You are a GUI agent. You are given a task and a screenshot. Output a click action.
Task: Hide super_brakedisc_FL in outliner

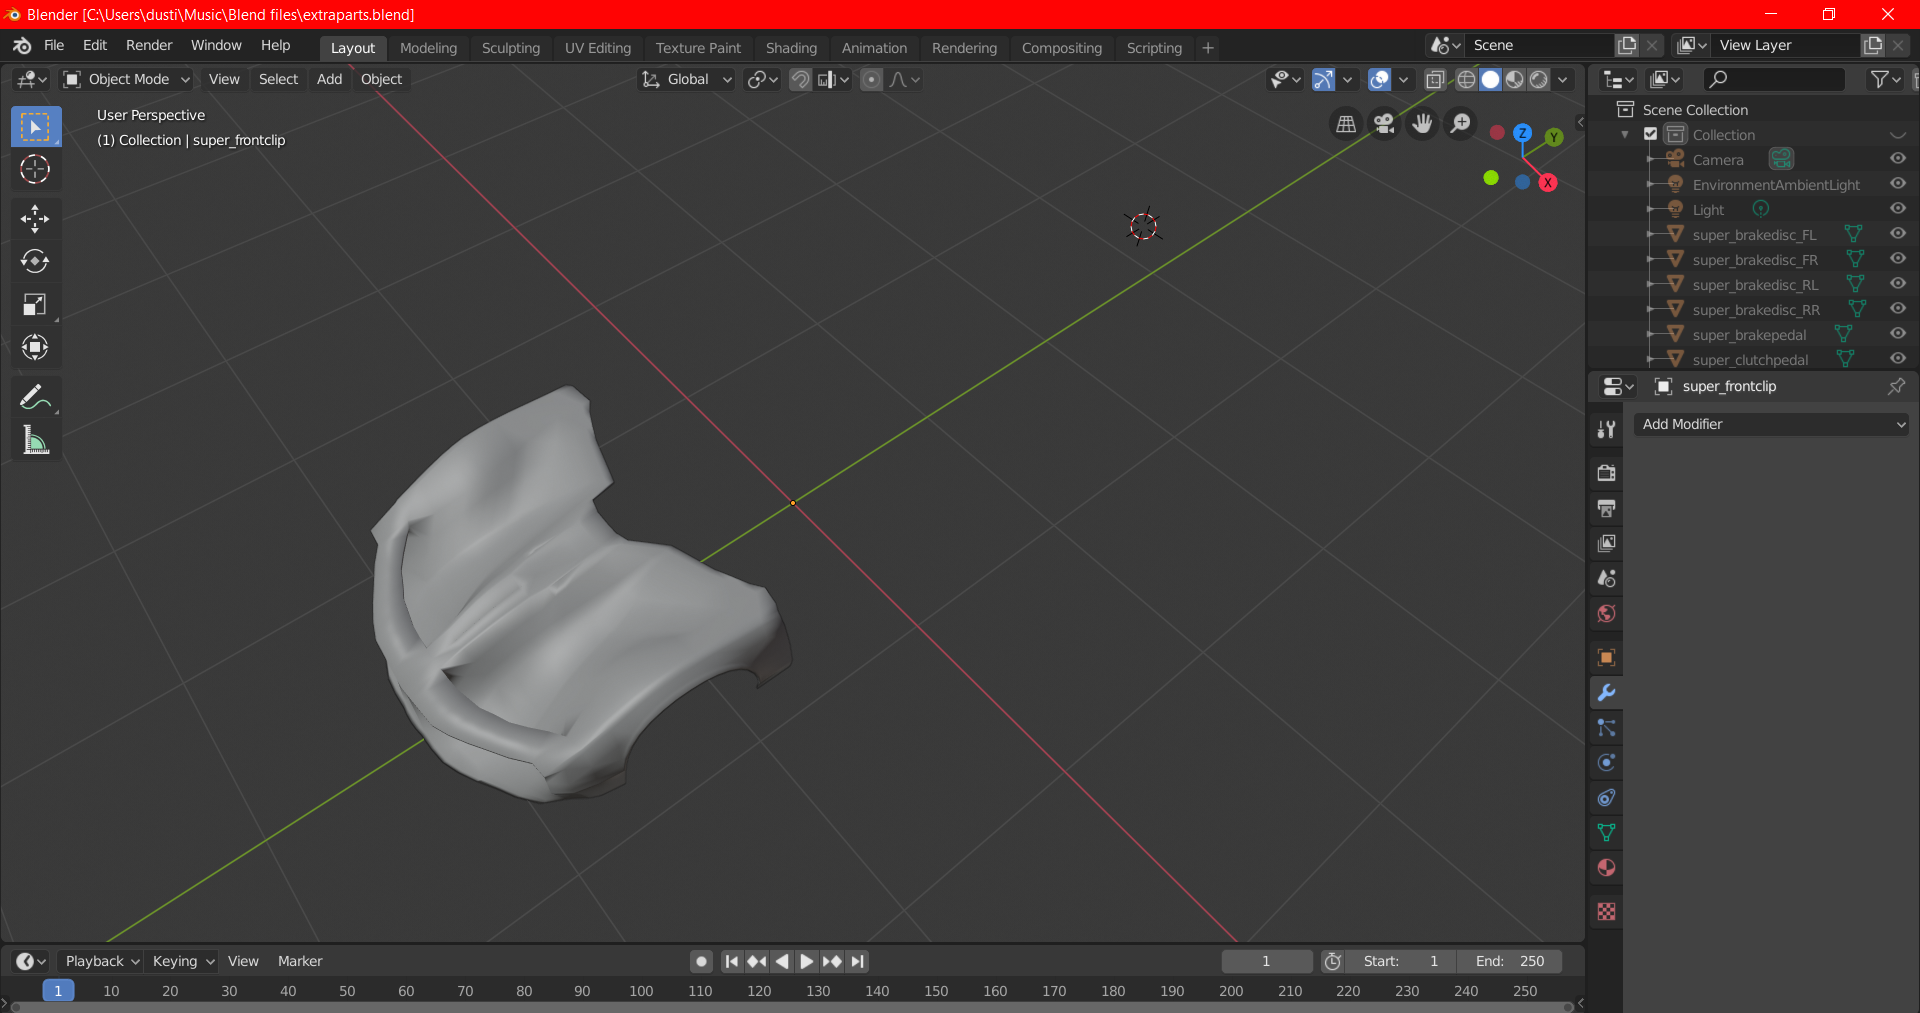[x=1897, y=234]
